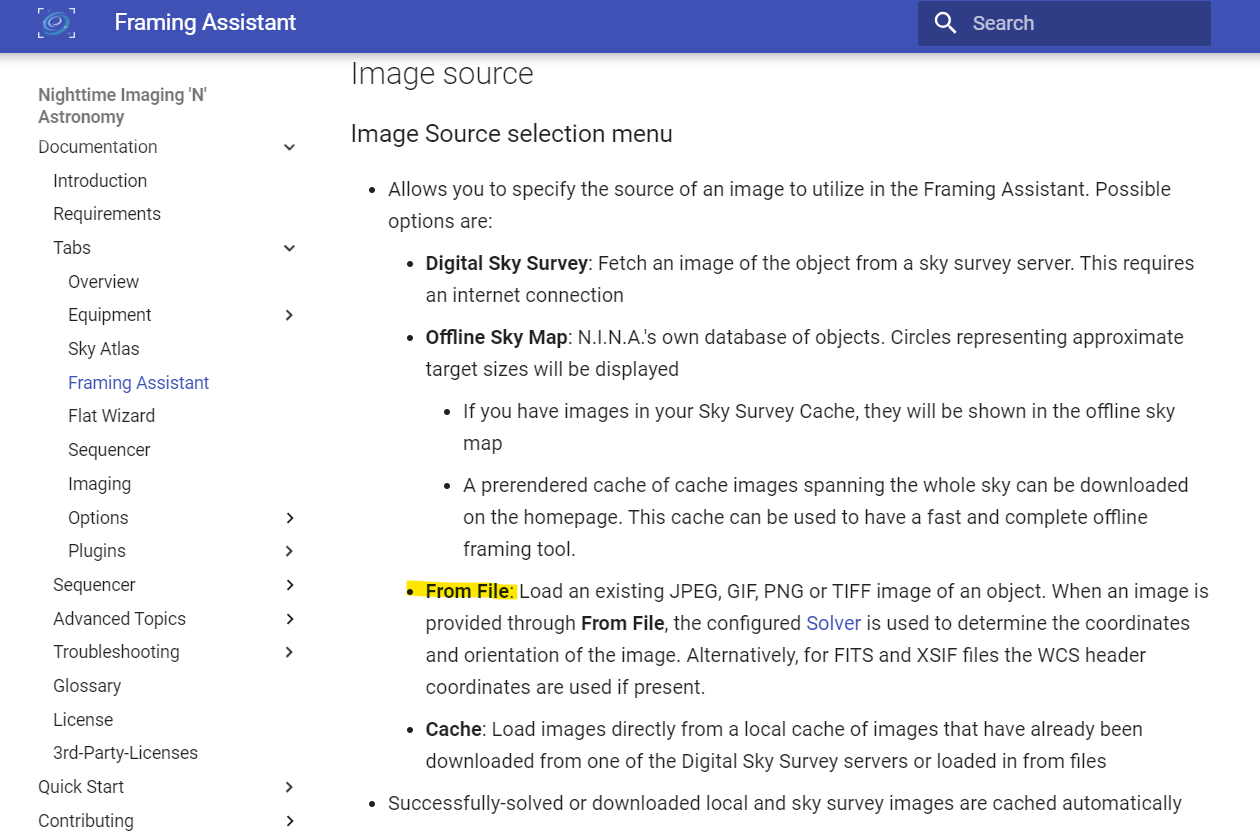Expand Advanced Topics chevron
The height and width of the screenshot is (835, 1260).
click(x=289, y=619)
